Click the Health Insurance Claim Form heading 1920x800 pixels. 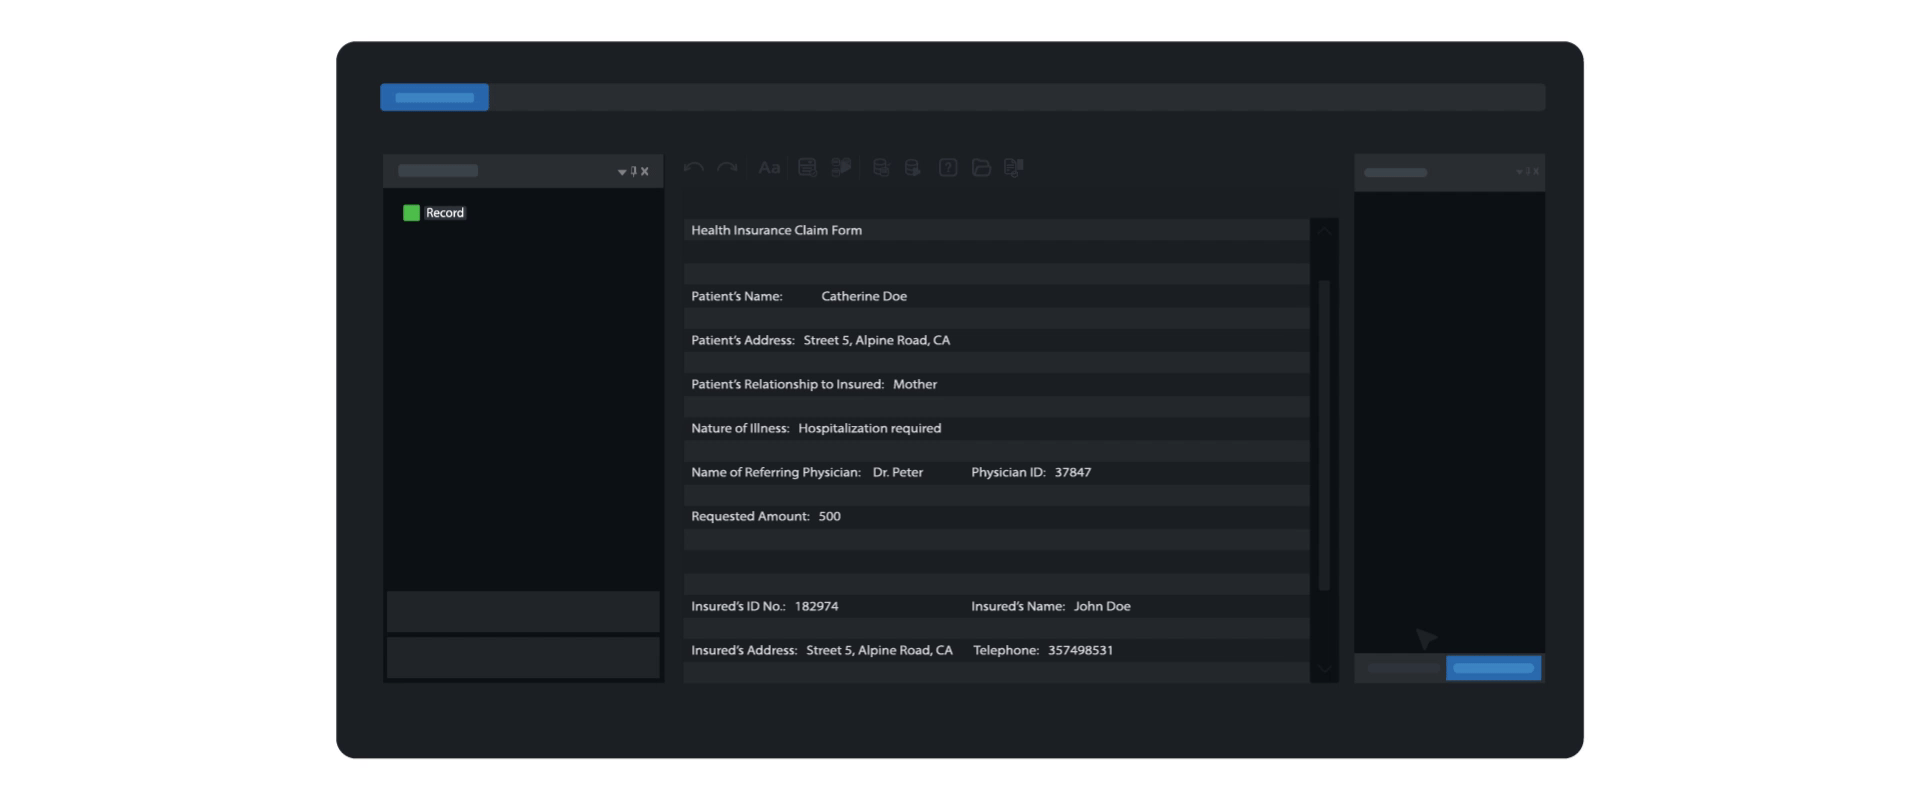click(x=776, y=230)
